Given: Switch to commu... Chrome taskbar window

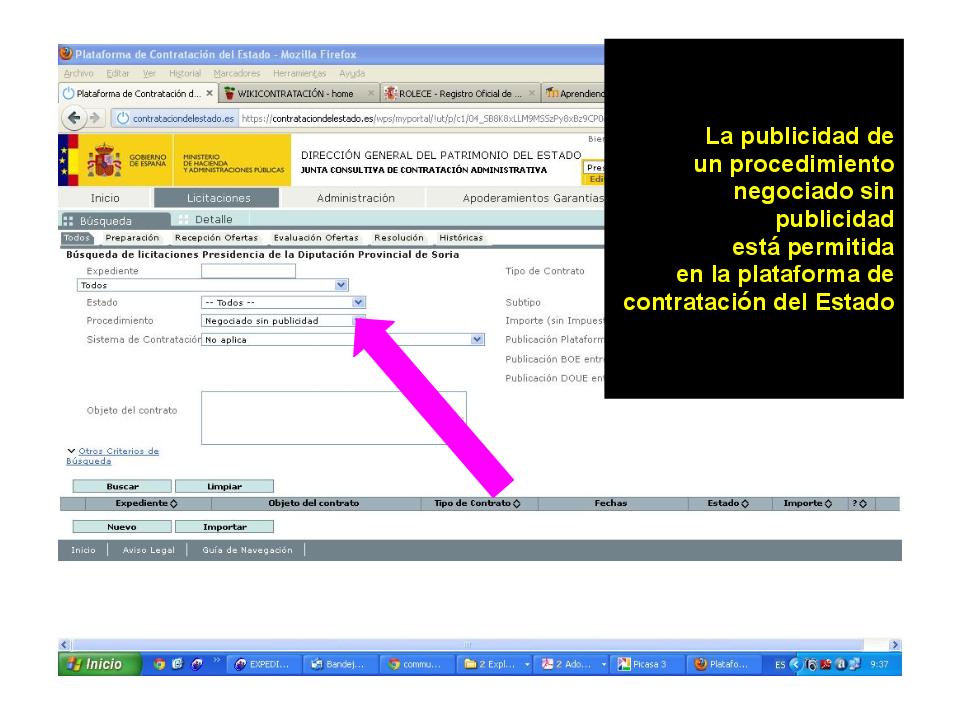Looking at the screenshot, I should (417, 664).
